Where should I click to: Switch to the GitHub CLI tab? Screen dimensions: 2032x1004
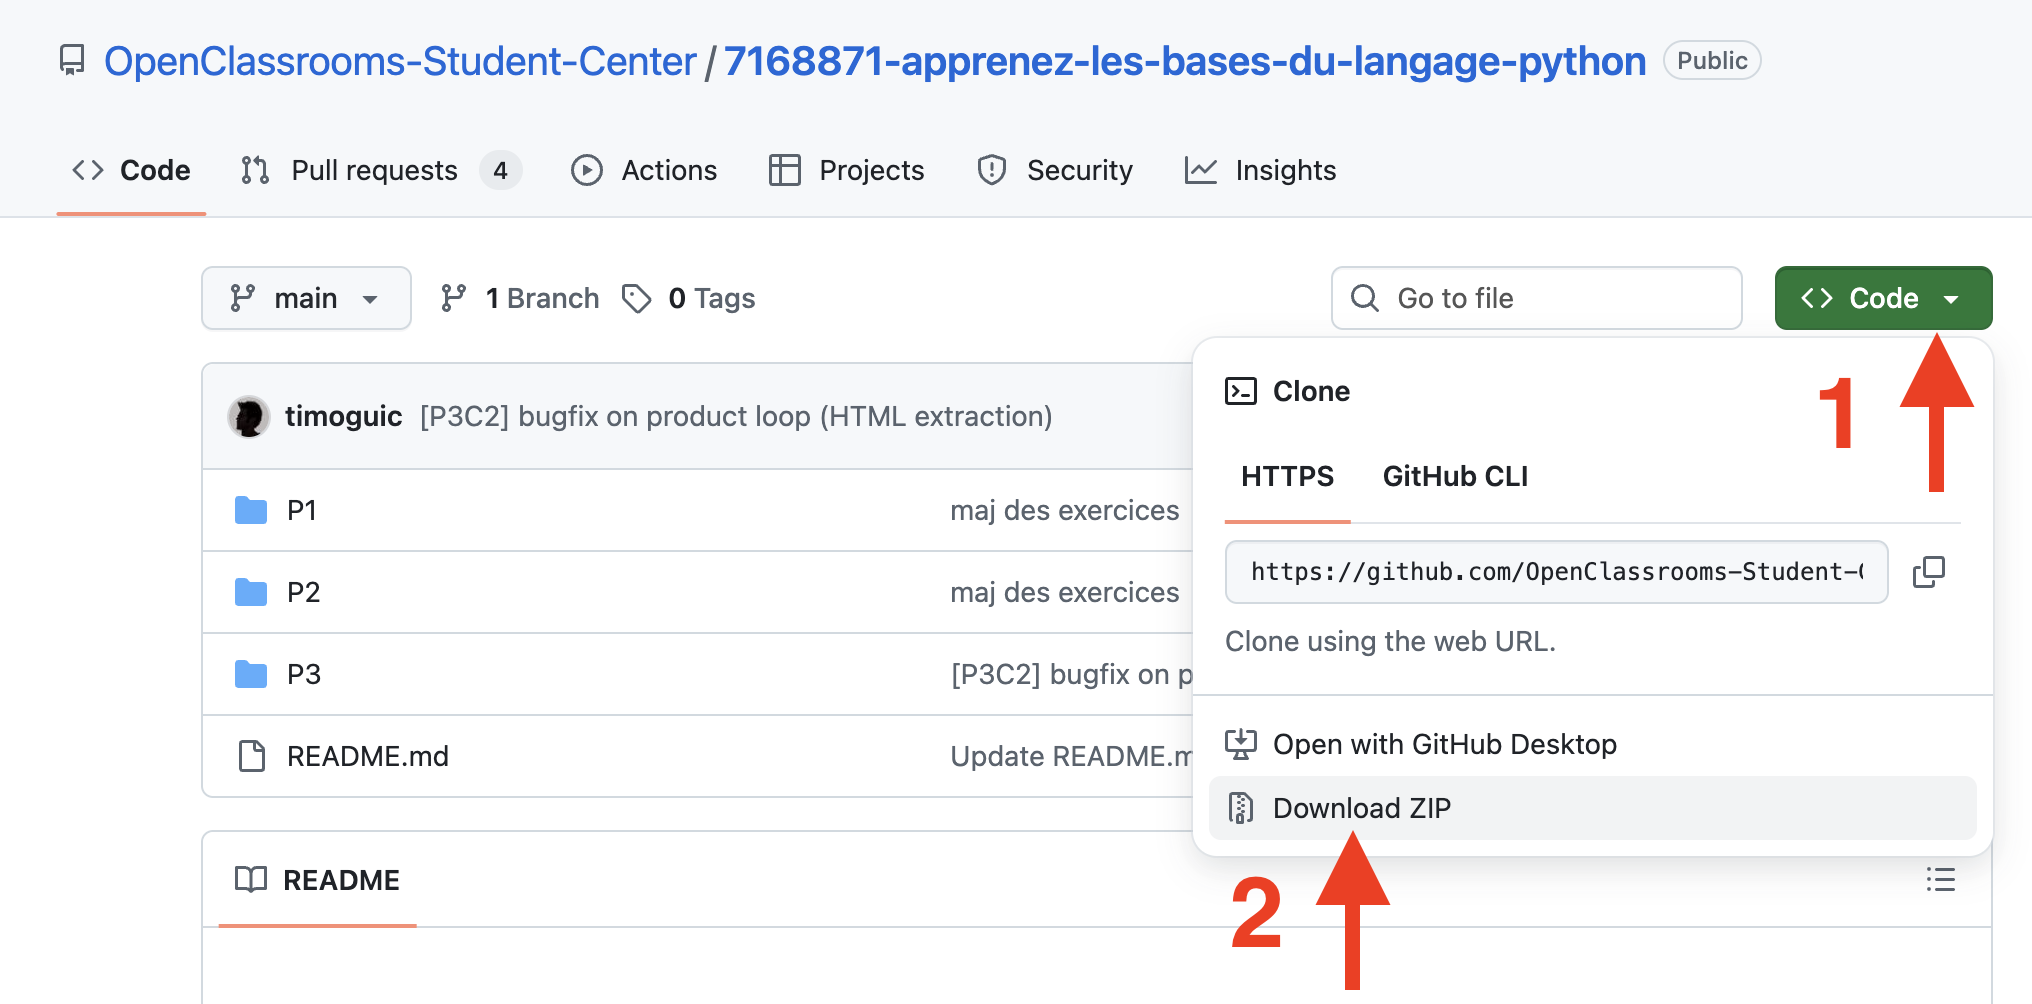pos(1455,476)
